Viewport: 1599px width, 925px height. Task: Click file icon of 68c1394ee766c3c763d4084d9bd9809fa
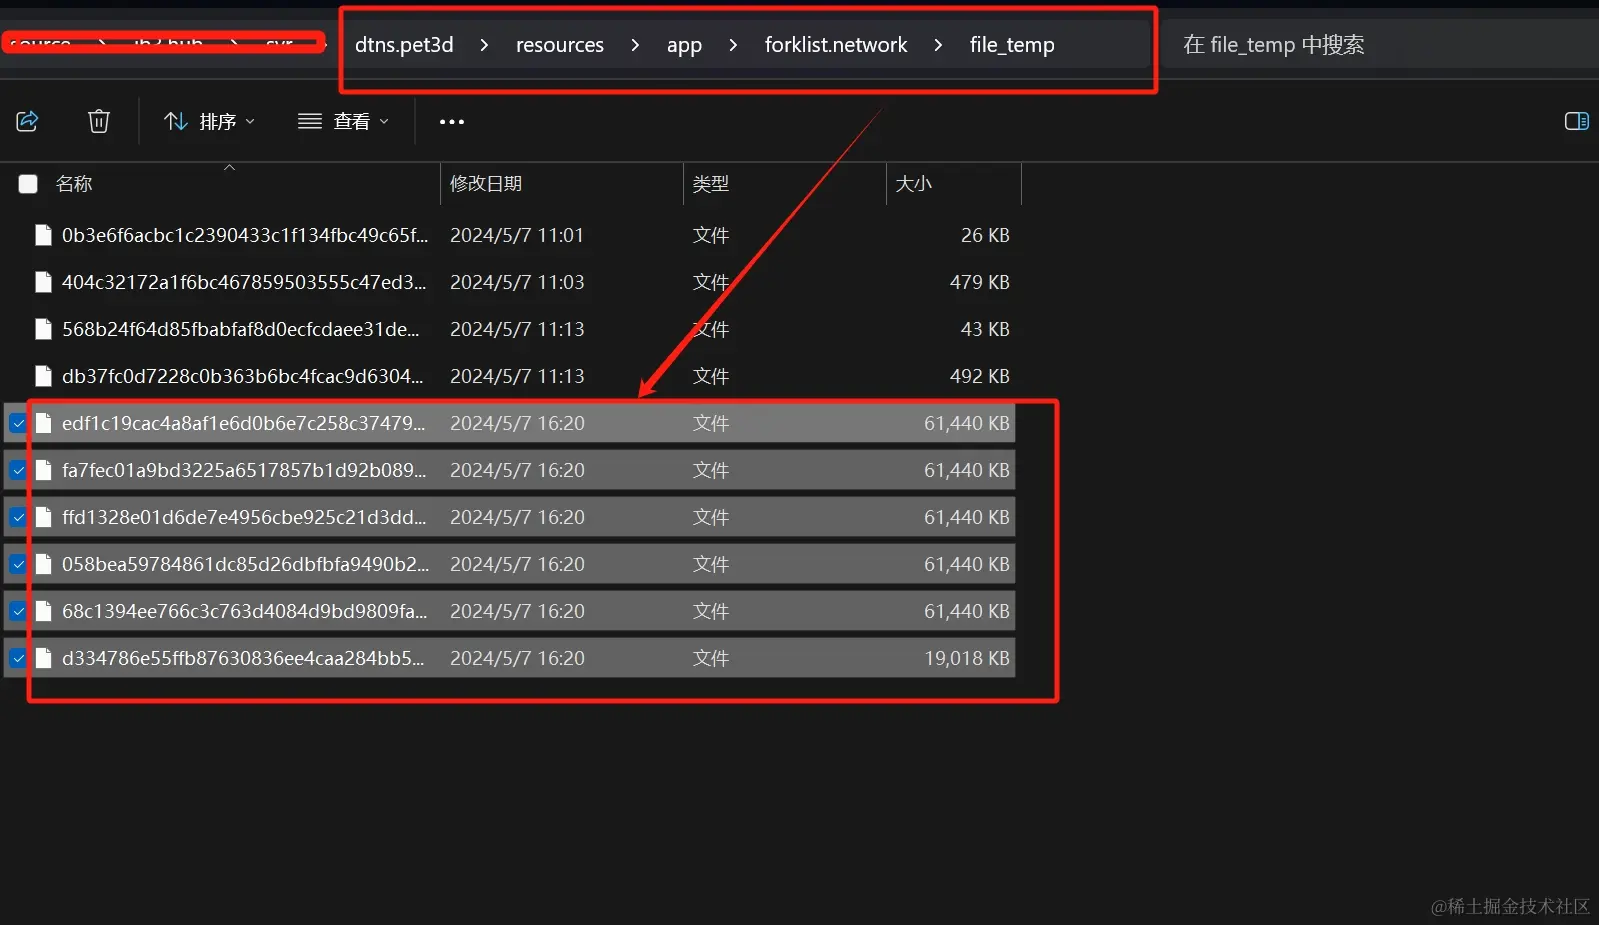coord(43,611)
